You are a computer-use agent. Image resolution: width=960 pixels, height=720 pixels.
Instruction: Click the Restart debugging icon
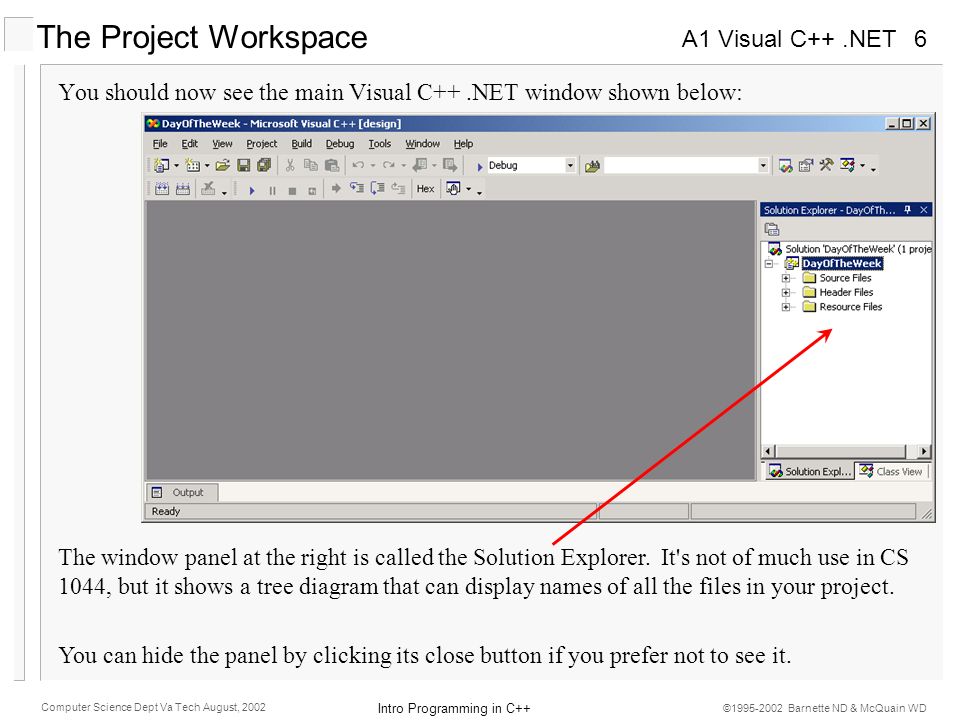click(x=312, y=191)
